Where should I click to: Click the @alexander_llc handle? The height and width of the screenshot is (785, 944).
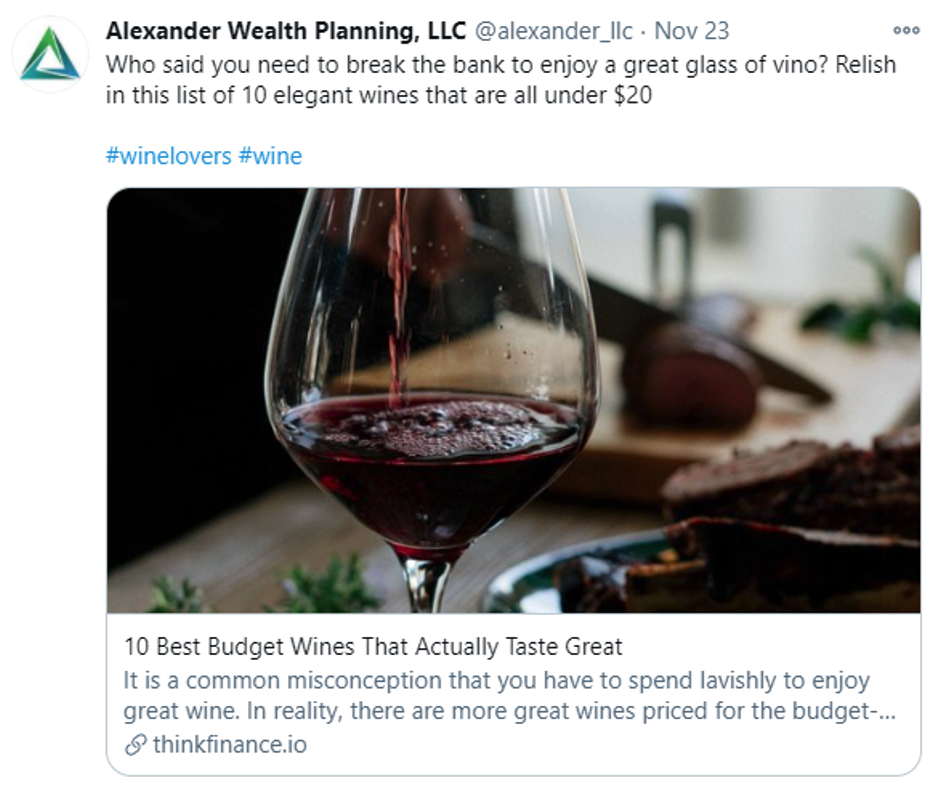[553, 31]
